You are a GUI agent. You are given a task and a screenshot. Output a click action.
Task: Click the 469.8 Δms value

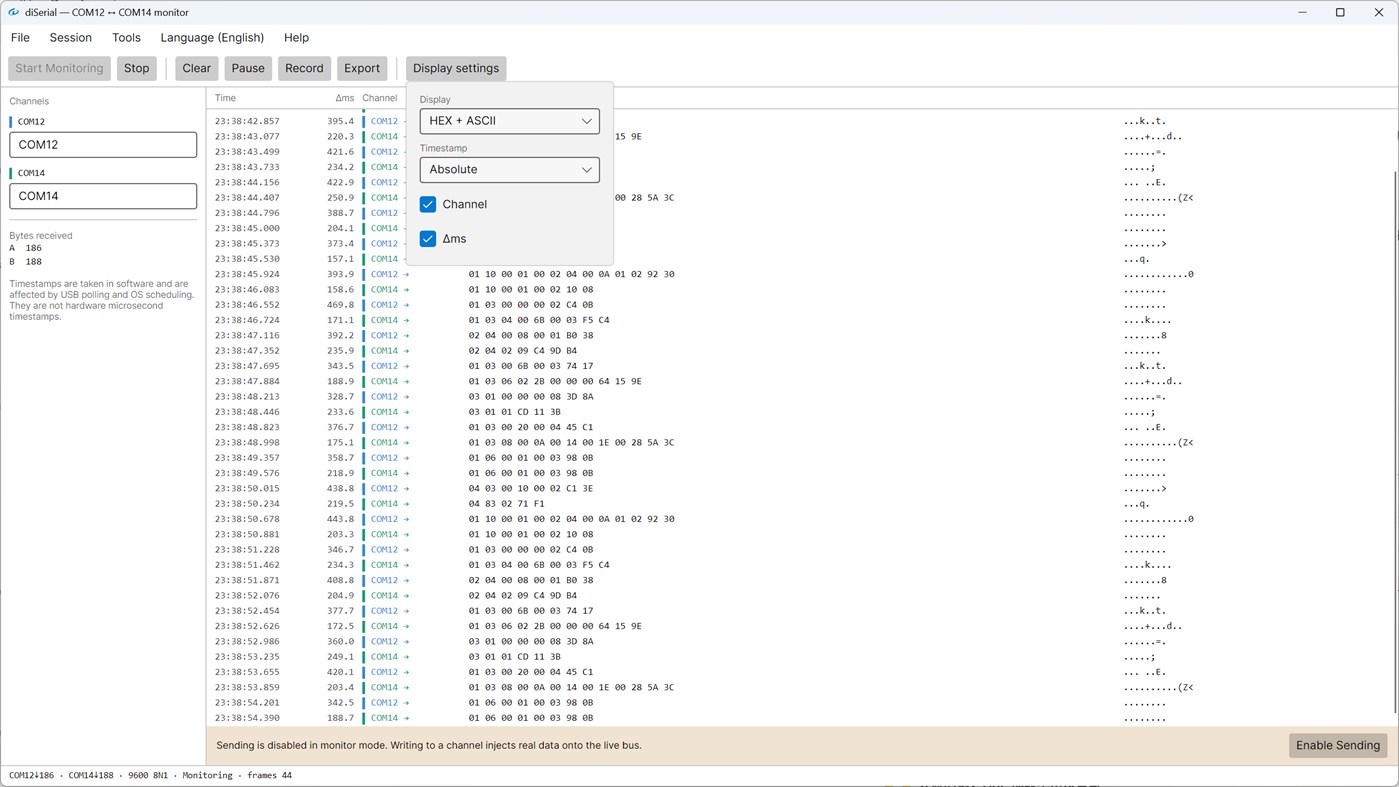(x=340, y=305)
